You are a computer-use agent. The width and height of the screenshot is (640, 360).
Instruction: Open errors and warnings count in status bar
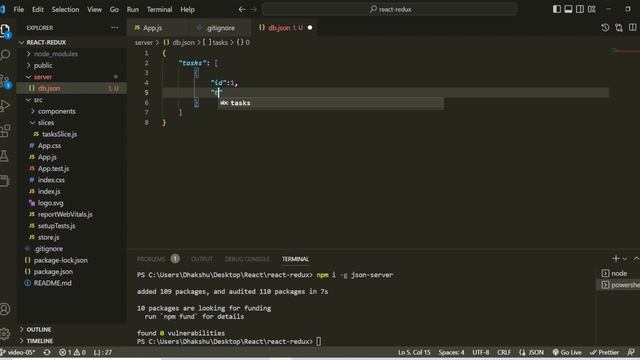pyautogui.click(x=72, y=352)
